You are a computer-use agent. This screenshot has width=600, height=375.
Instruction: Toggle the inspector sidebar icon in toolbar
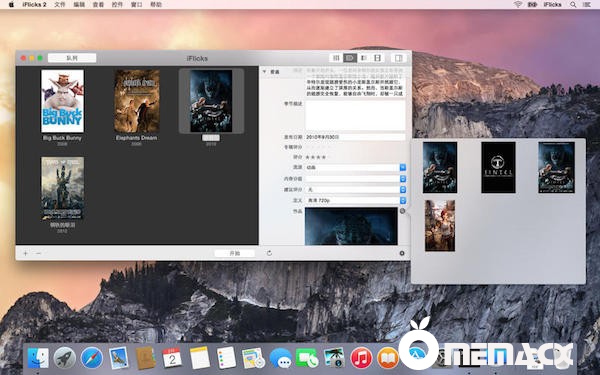click(398, 58)
